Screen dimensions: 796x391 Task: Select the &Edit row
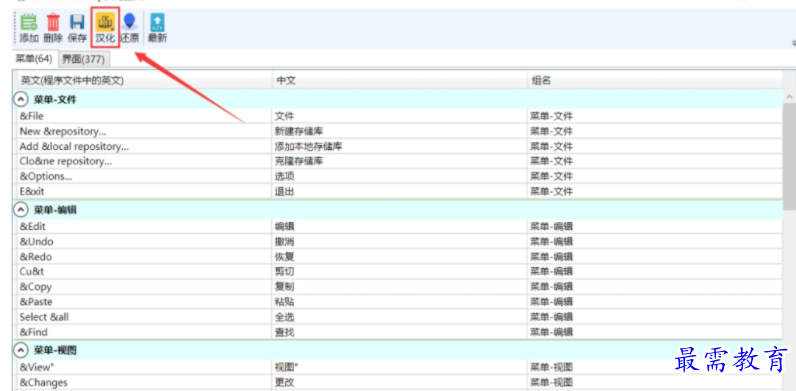point(399,226)
